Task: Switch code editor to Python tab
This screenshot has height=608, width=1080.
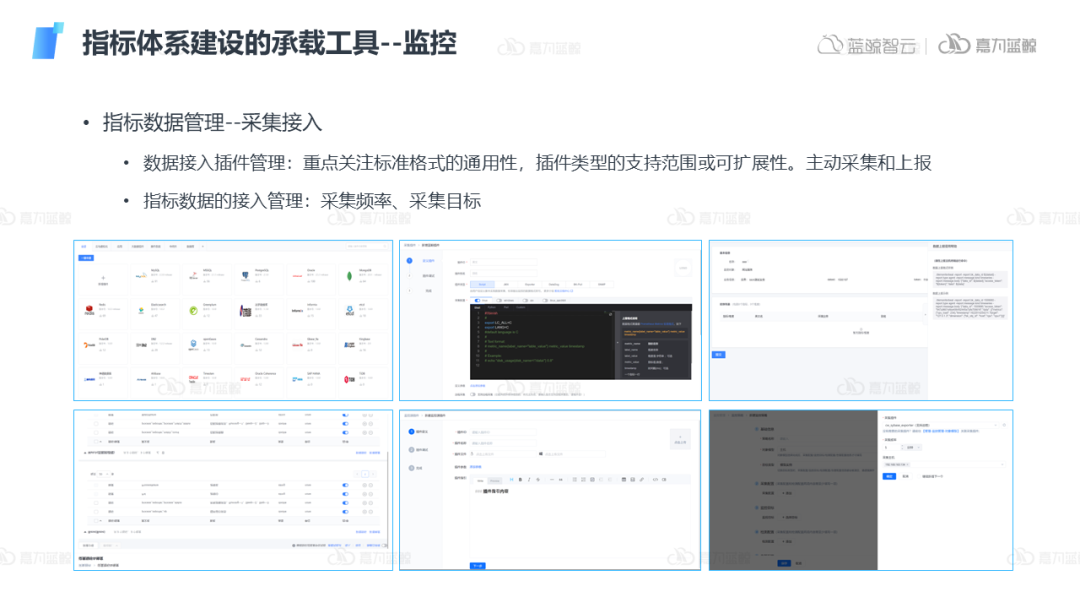Action: (492, 307)
